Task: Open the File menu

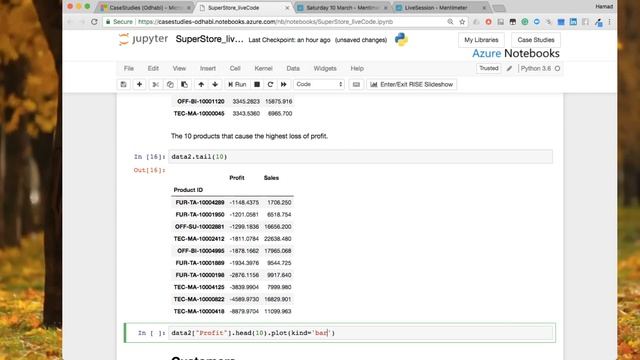Action: point(129,69)
